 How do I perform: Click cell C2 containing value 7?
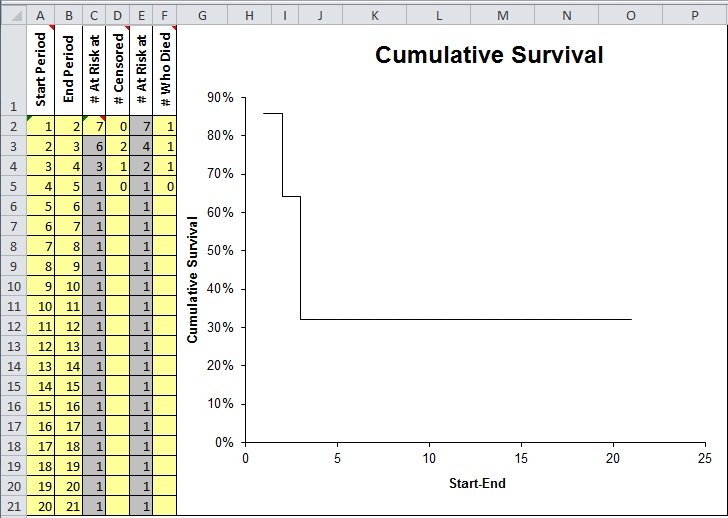(94, 126)
